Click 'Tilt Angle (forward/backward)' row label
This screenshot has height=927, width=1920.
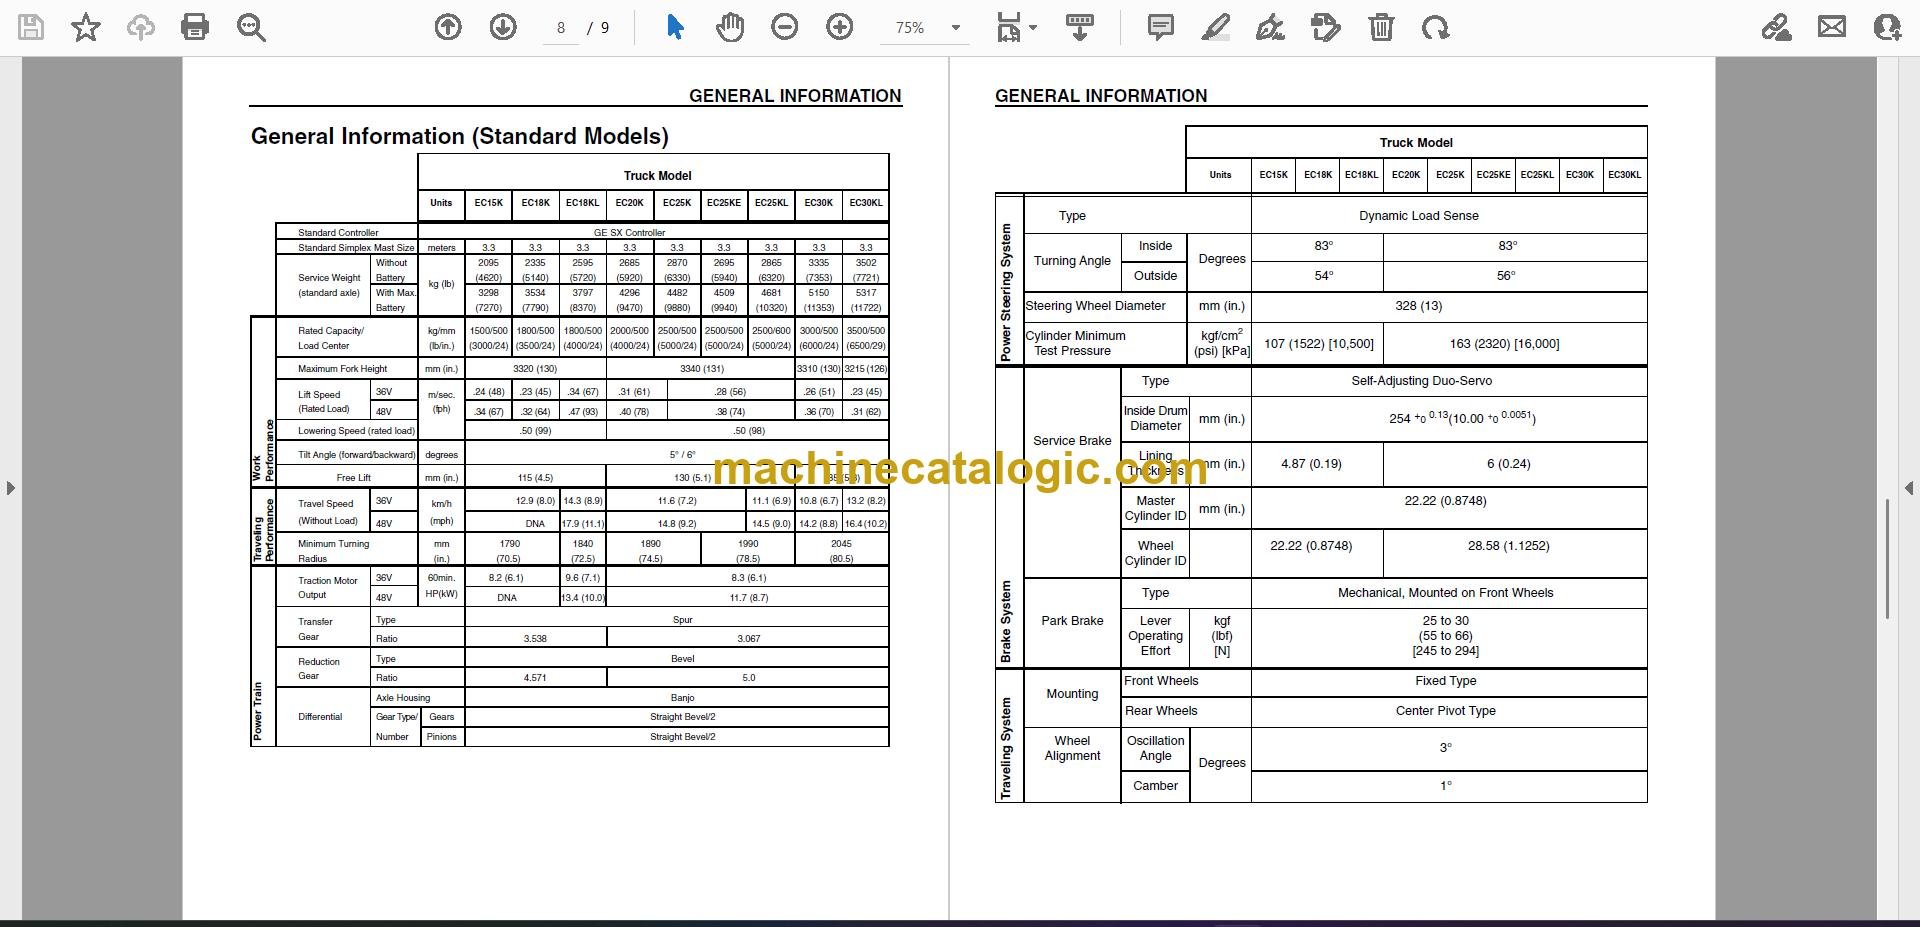pyautogui.click(x=356, y=455)
